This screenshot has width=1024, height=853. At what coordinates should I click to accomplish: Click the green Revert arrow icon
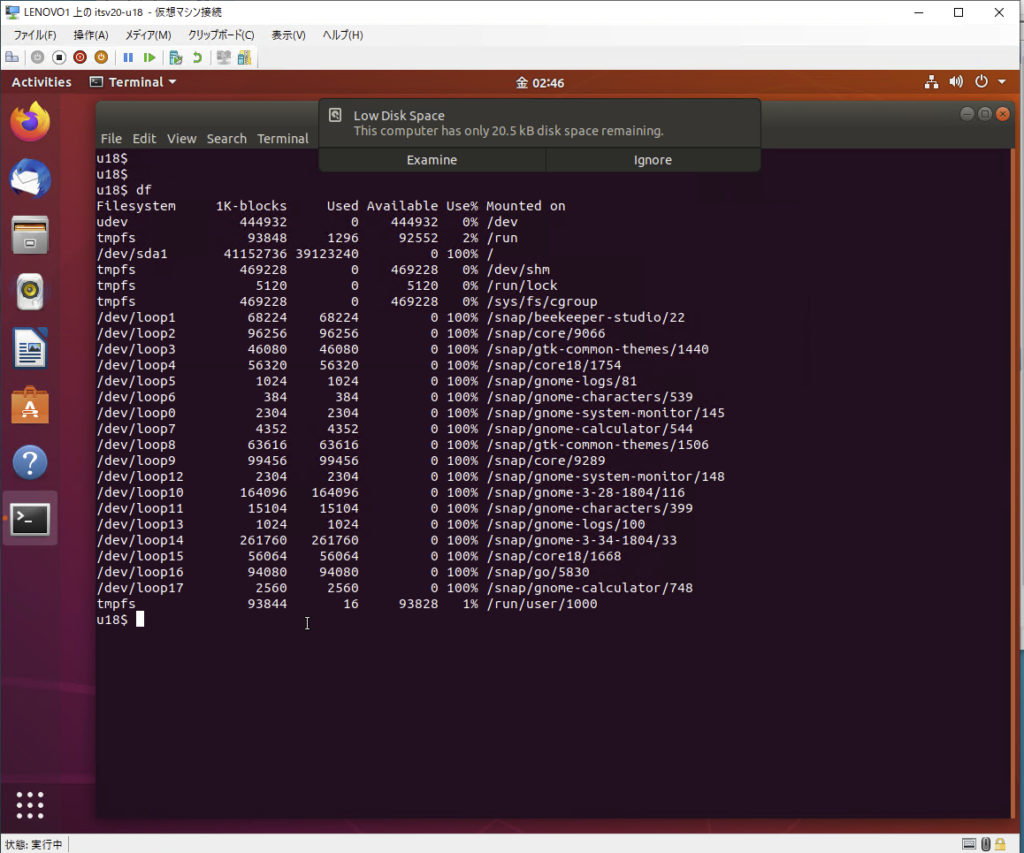(197, 58)
